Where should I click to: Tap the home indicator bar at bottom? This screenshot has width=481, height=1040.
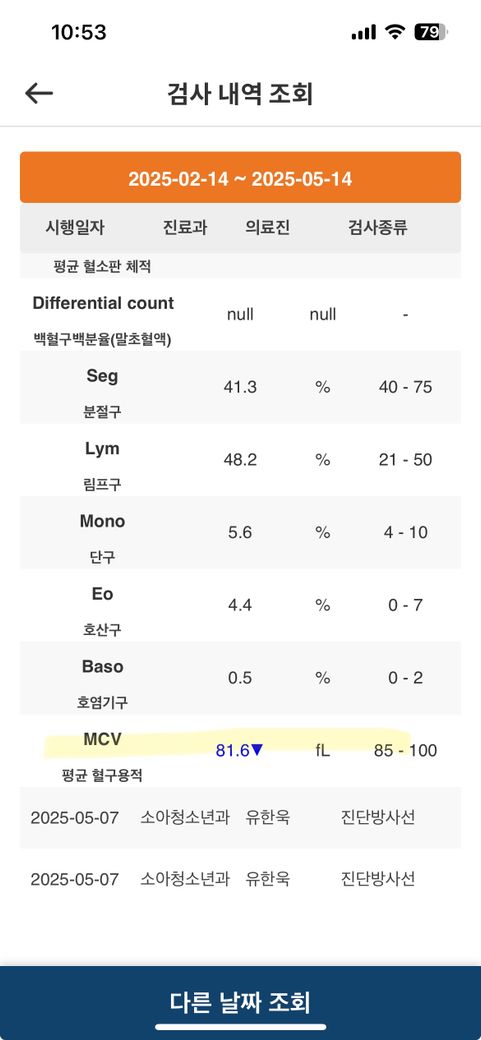pos(240,1027)
